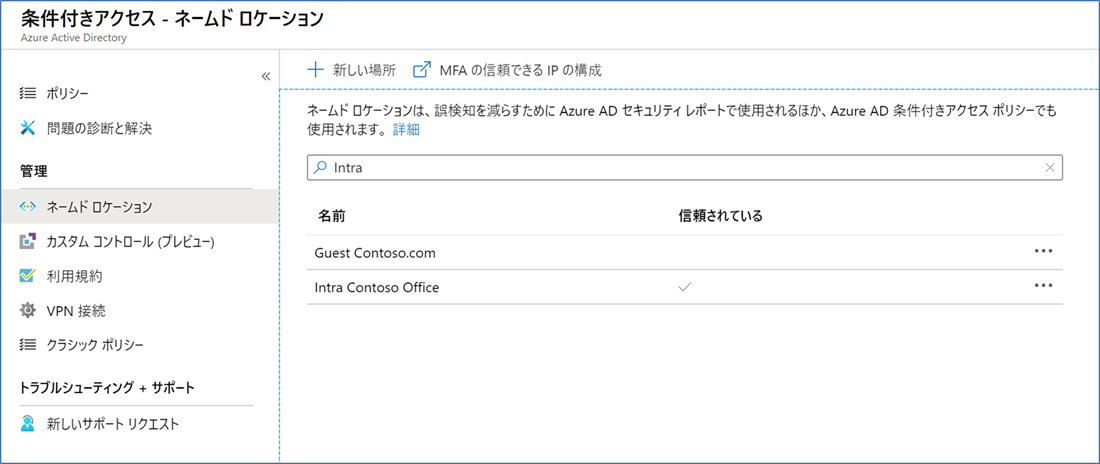Image resolution: width=1100 pixels, height=464 pixels.
Task: Click the Azure Active Directory subtitle
Action: pyautogui.click(x=73, y=38)
